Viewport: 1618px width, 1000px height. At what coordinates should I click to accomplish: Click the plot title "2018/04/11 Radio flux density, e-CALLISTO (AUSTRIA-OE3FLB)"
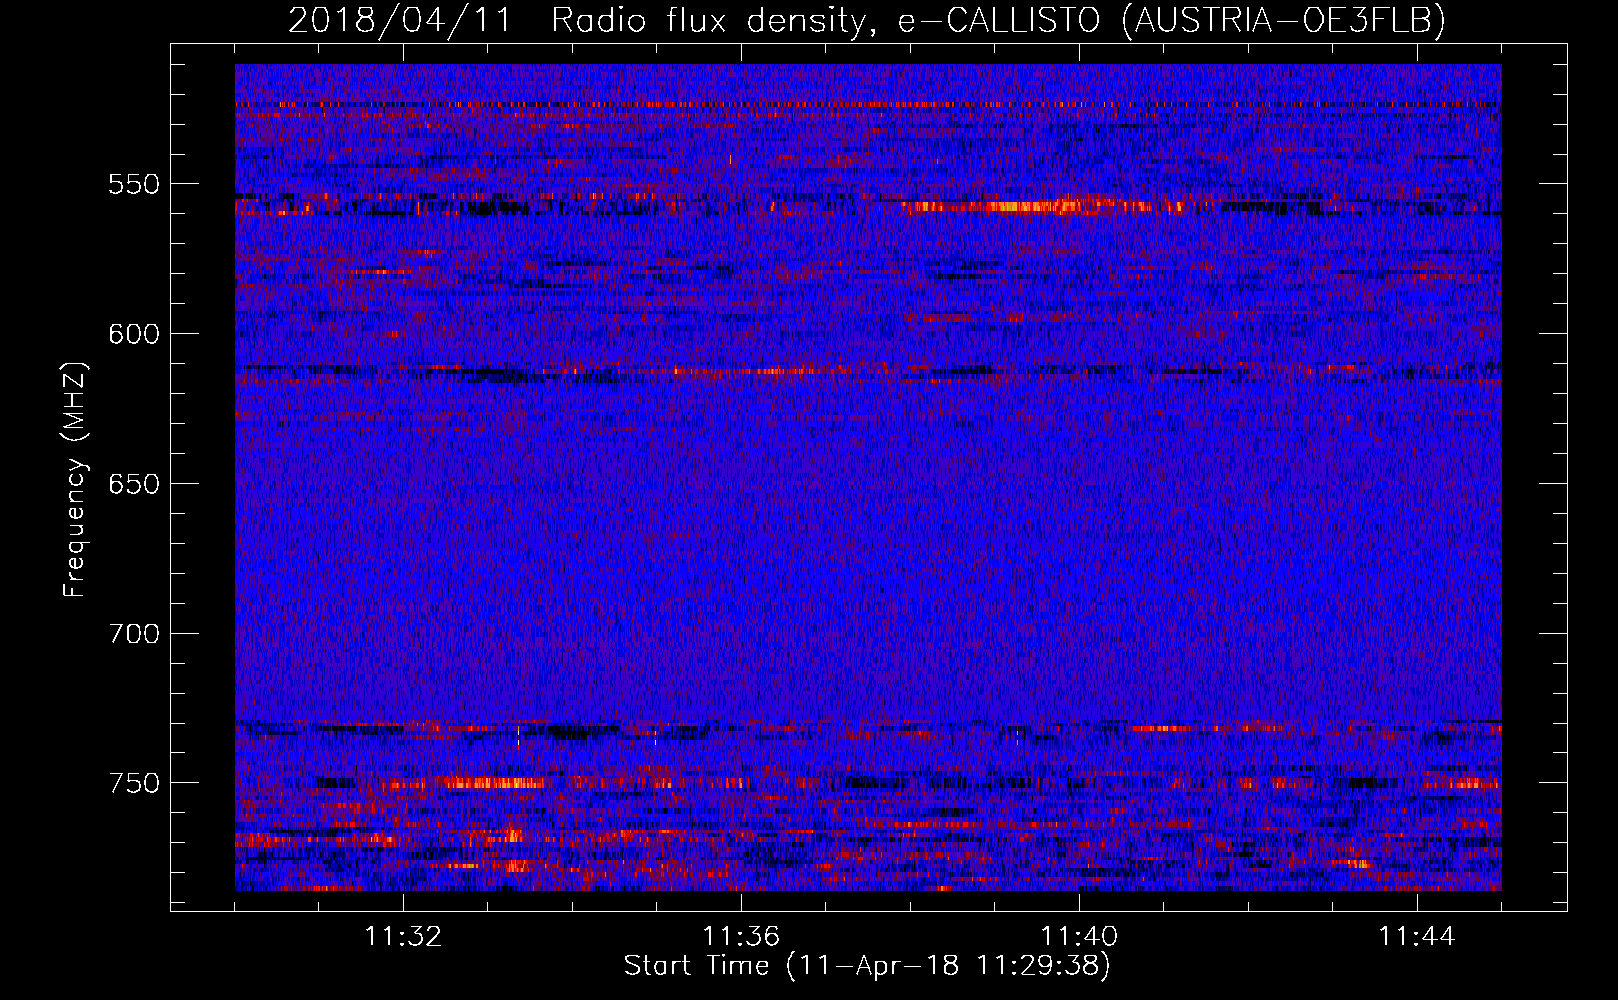click(867, 20)
